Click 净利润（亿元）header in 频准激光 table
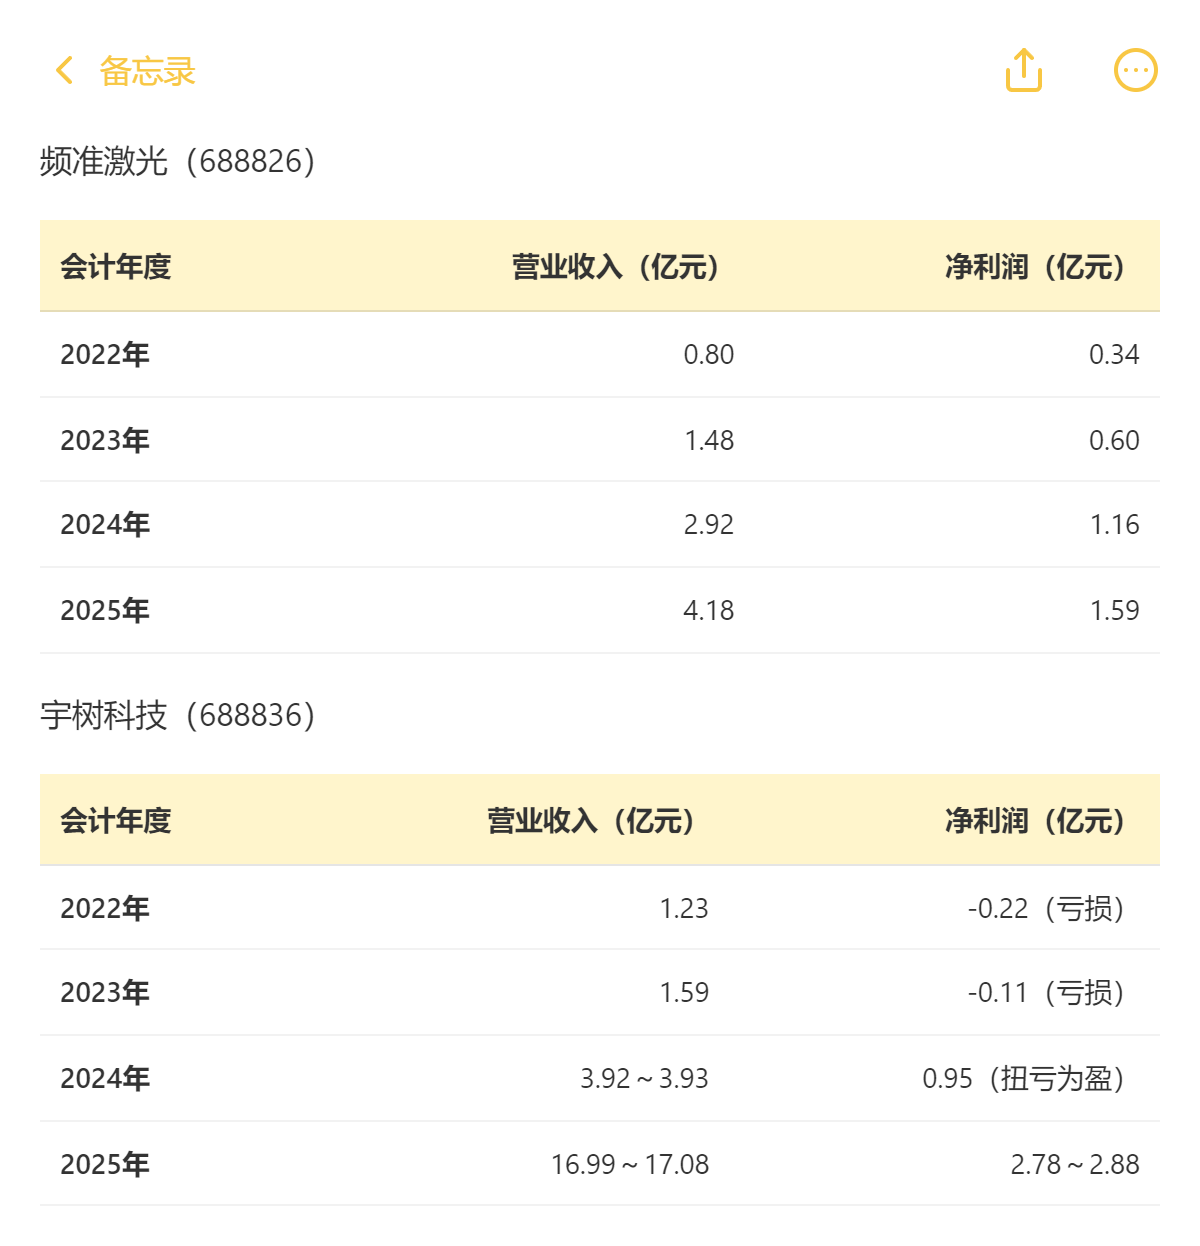 pyautogui.click(x=1036, y=267)
